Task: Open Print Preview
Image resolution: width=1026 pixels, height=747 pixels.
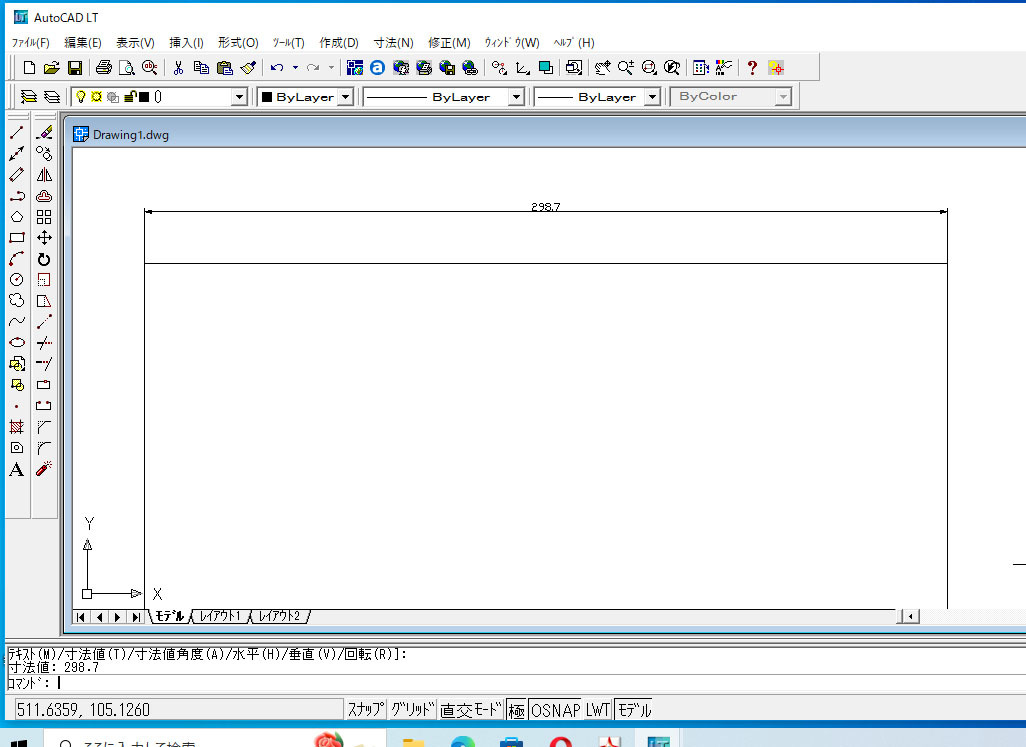Action: point(125,67)
